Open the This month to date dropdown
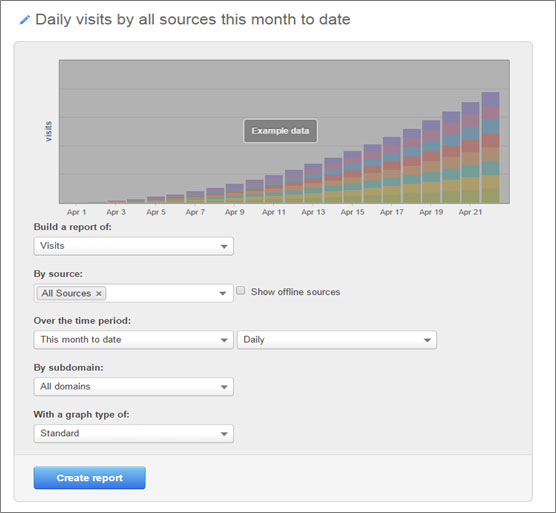The width and height of the screenshot is (556, 513). coord(133,340)
